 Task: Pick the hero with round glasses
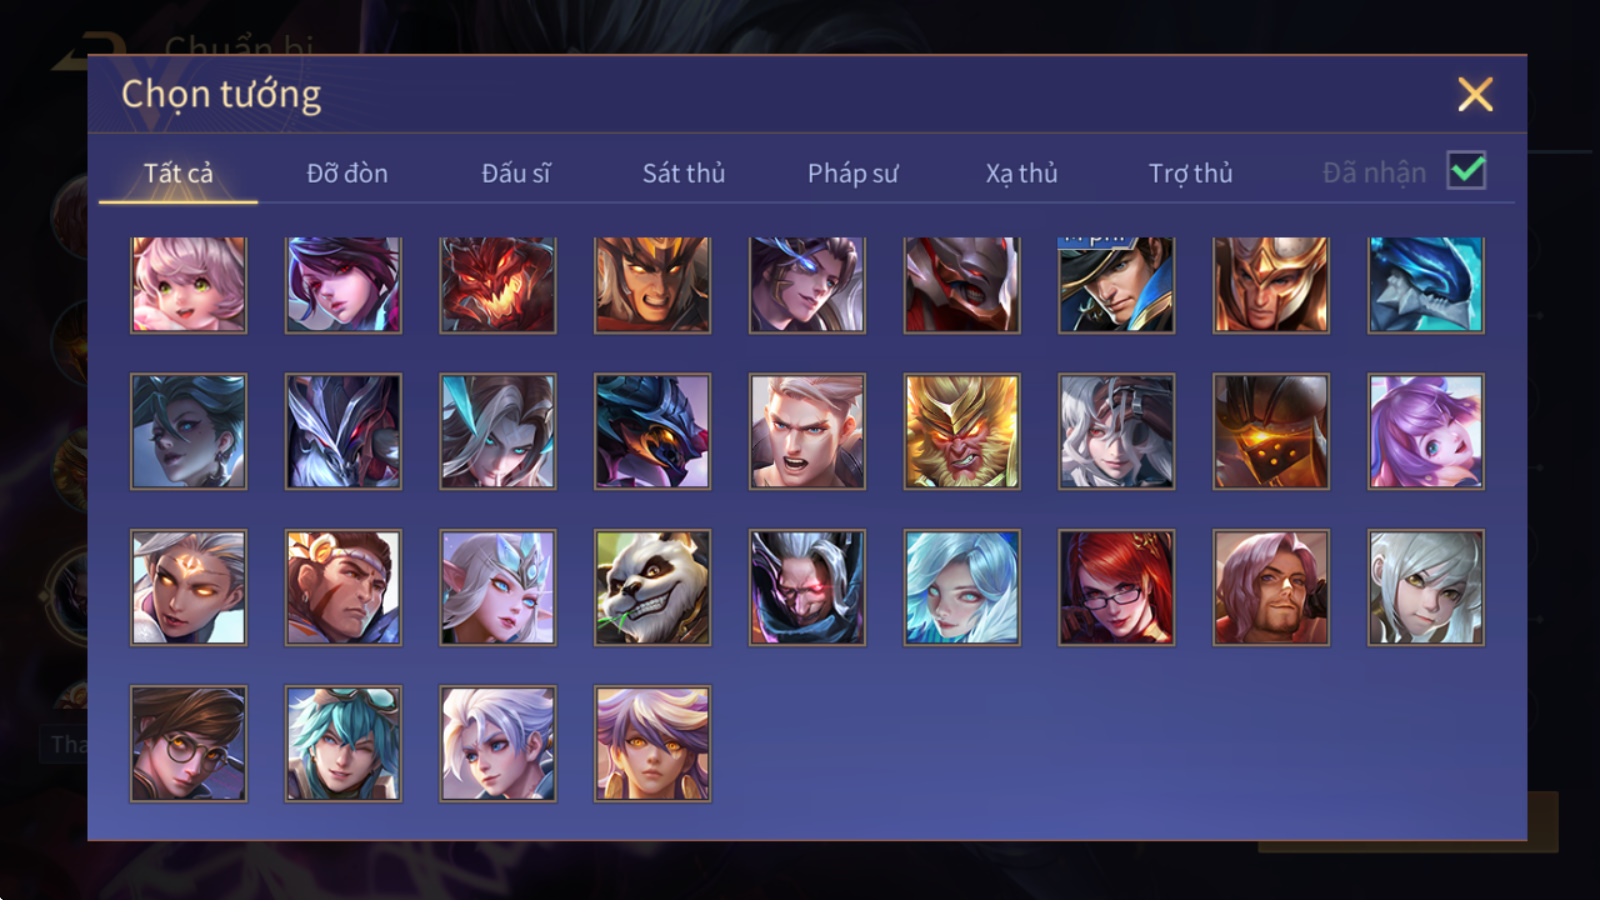point(188,744)
